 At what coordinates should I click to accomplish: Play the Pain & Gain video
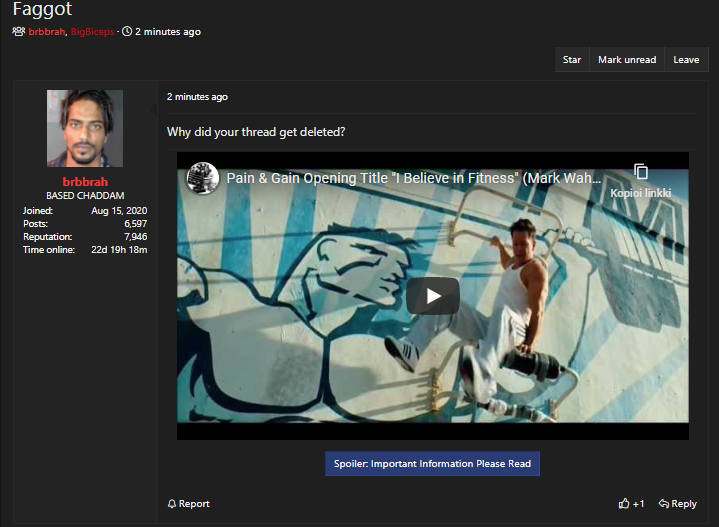[x=433, y=296]
